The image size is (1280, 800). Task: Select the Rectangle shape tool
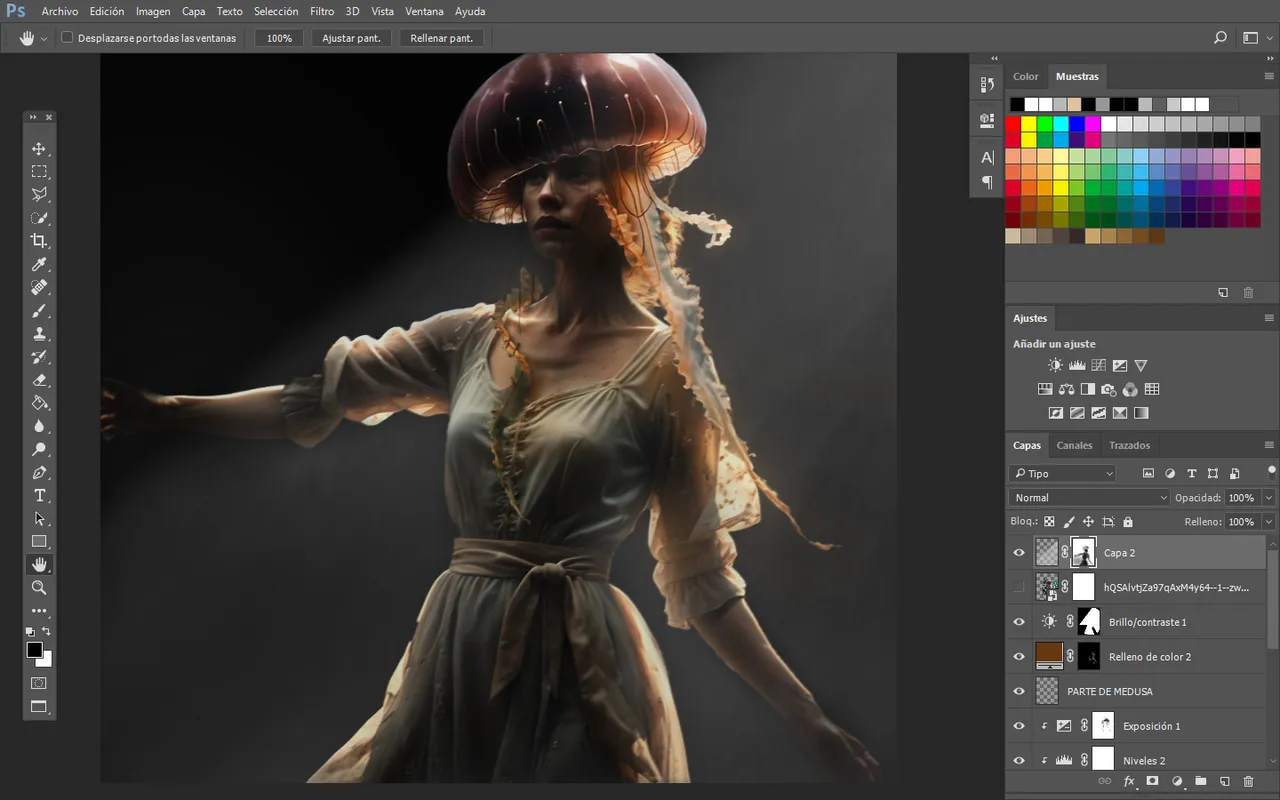[39, 542]
